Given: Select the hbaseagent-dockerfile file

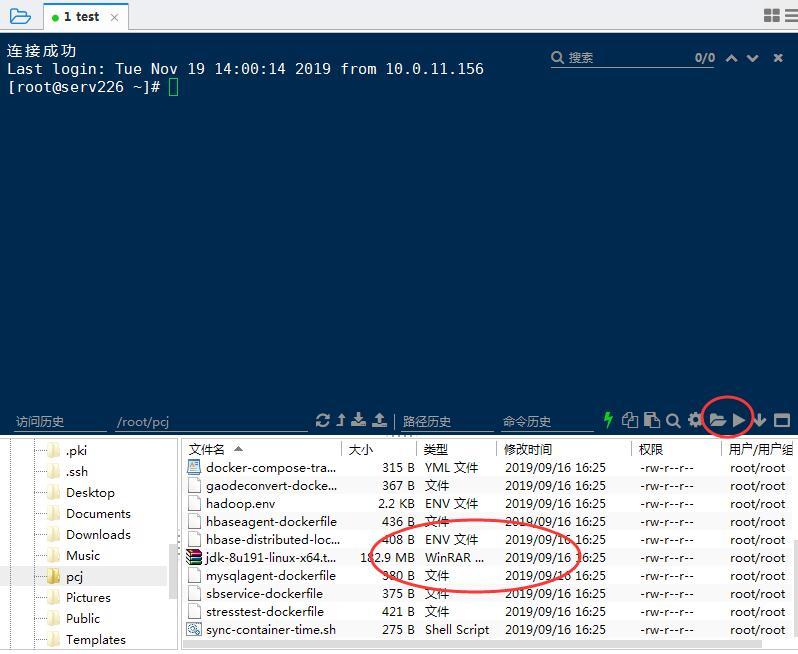Looking at the screenshot, I should (x=271, y=522).
